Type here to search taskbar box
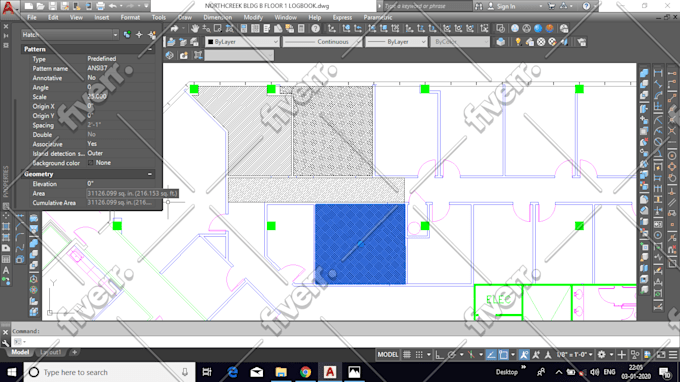The image size is (680, 382). 109,372
